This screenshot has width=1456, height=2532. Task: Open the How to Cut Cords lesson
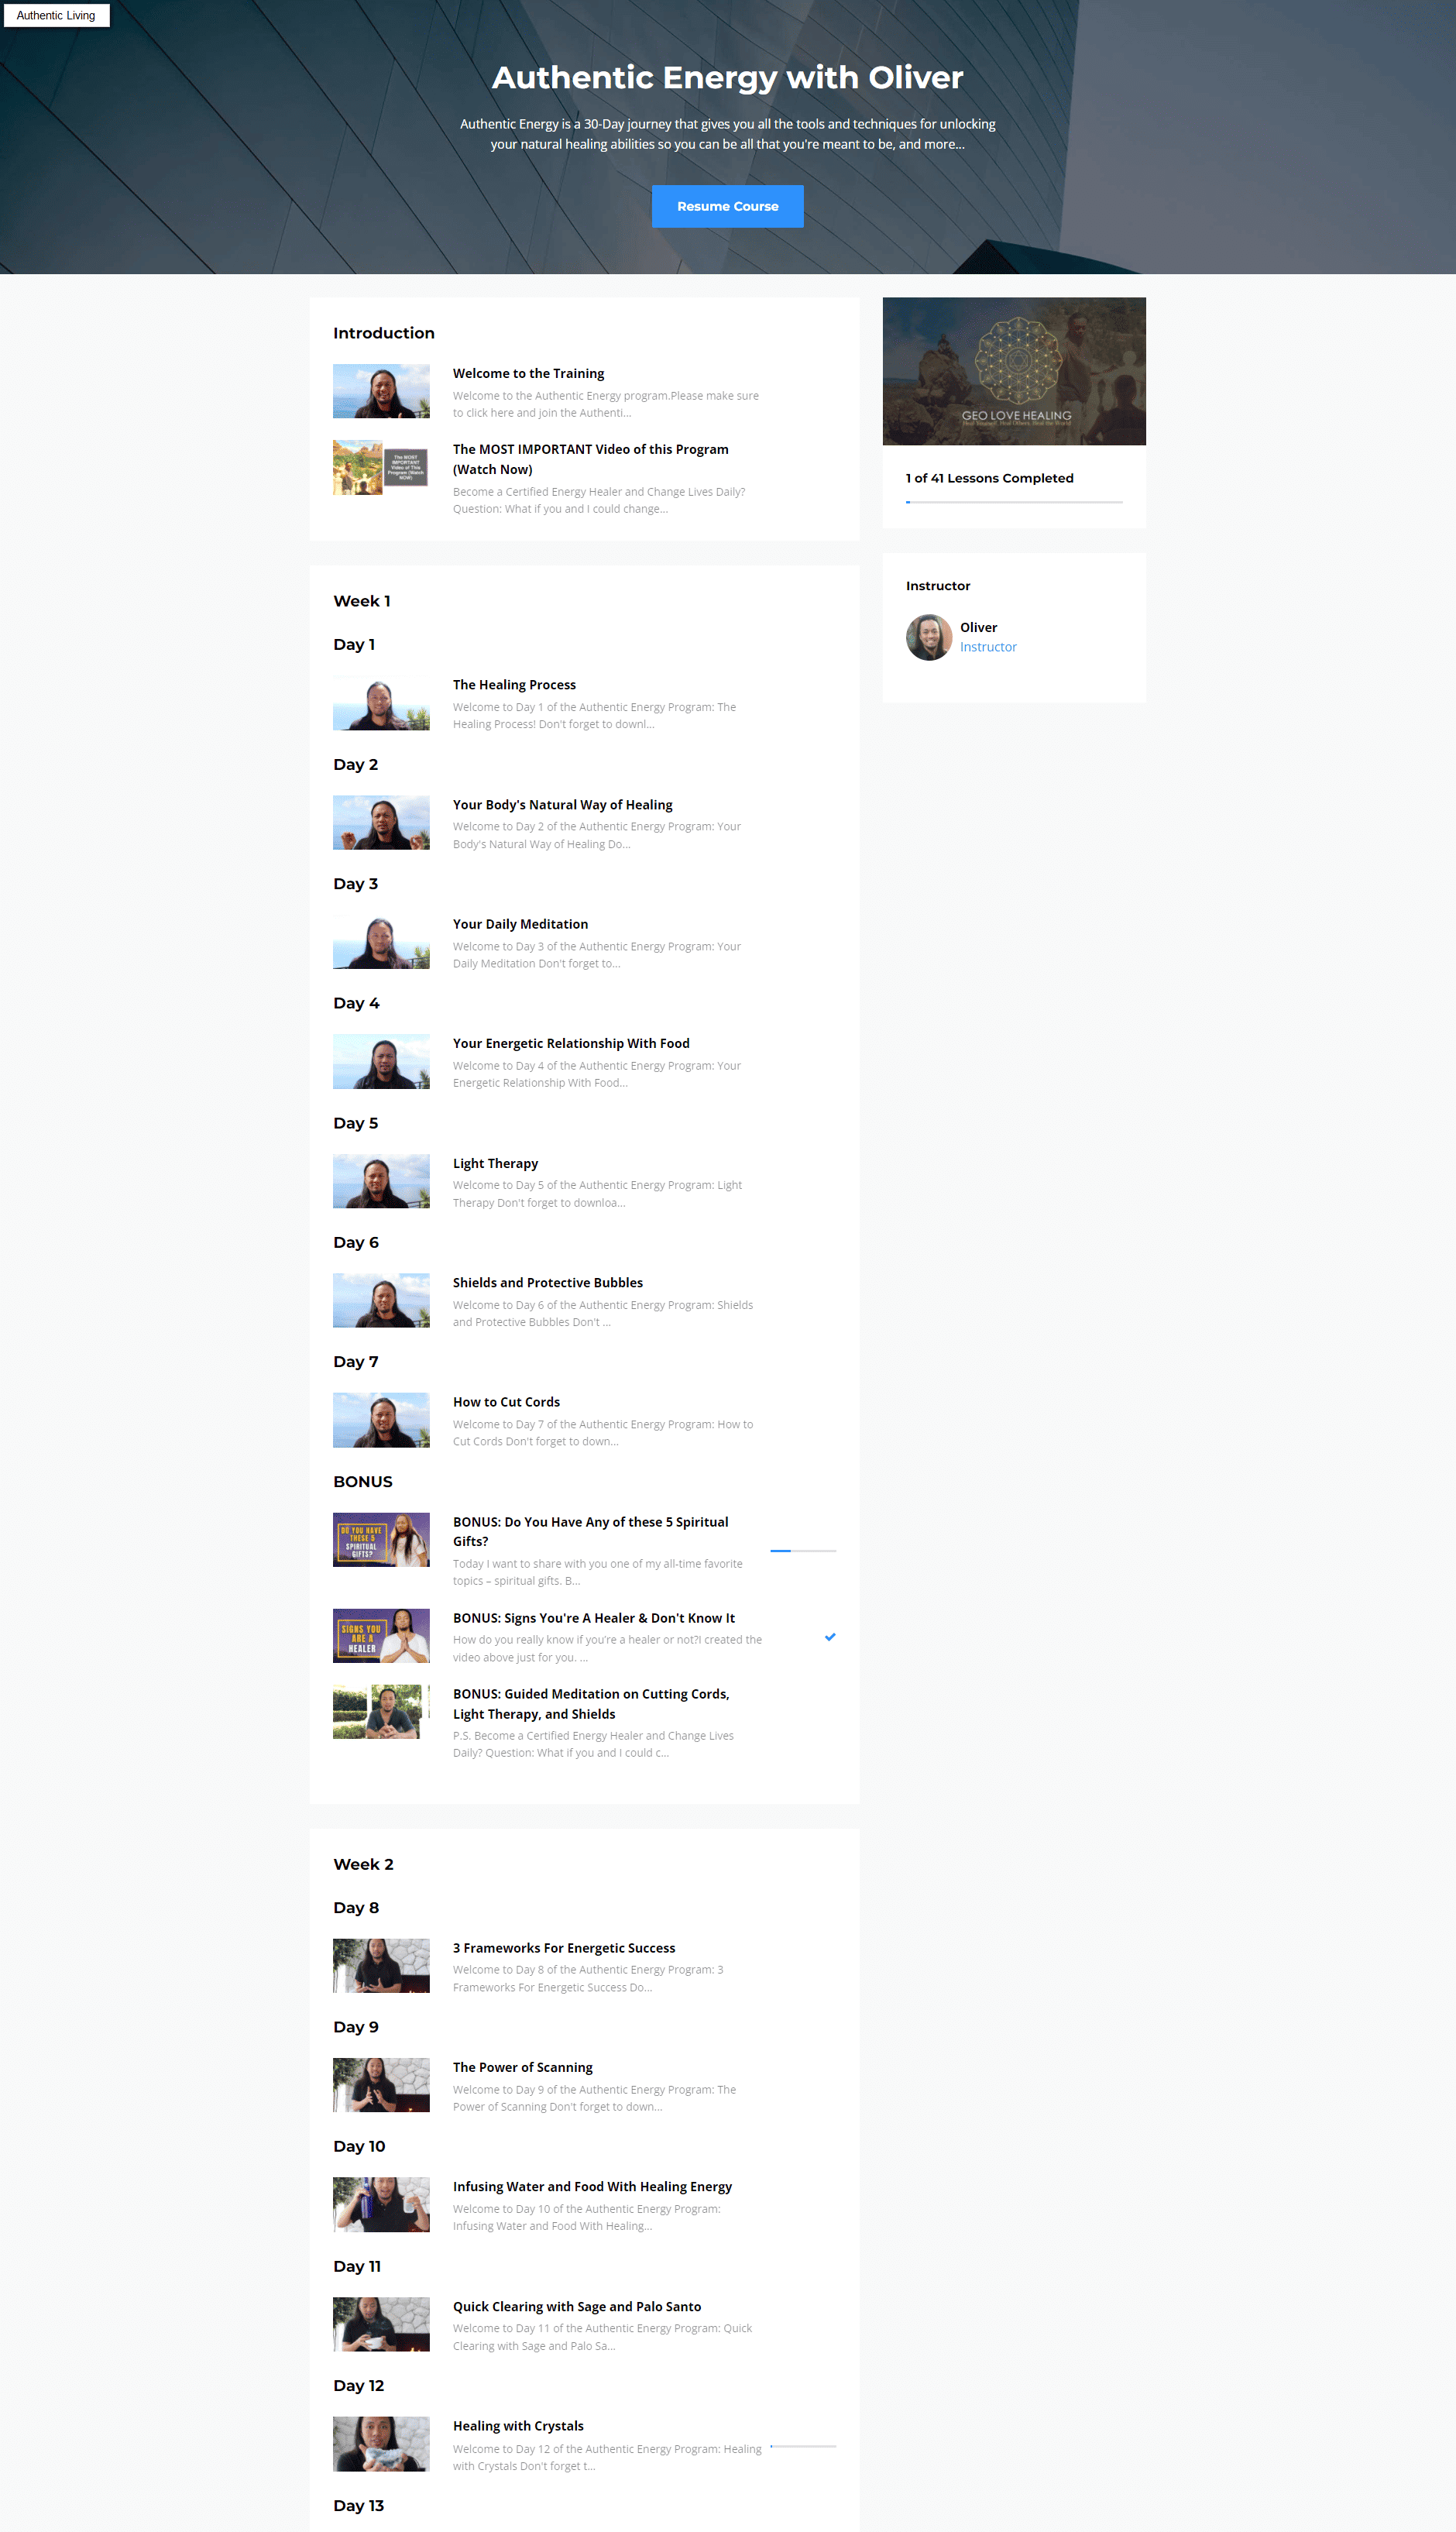pos(506,1402)
